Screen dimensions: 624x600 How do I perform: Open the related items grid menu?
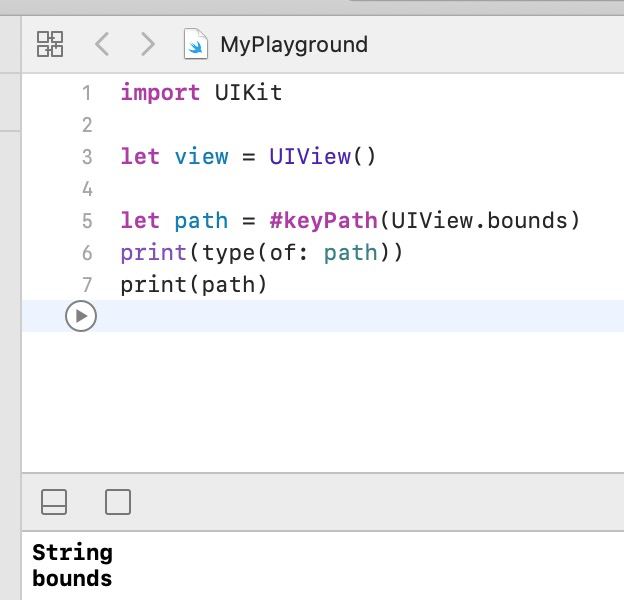50,44
